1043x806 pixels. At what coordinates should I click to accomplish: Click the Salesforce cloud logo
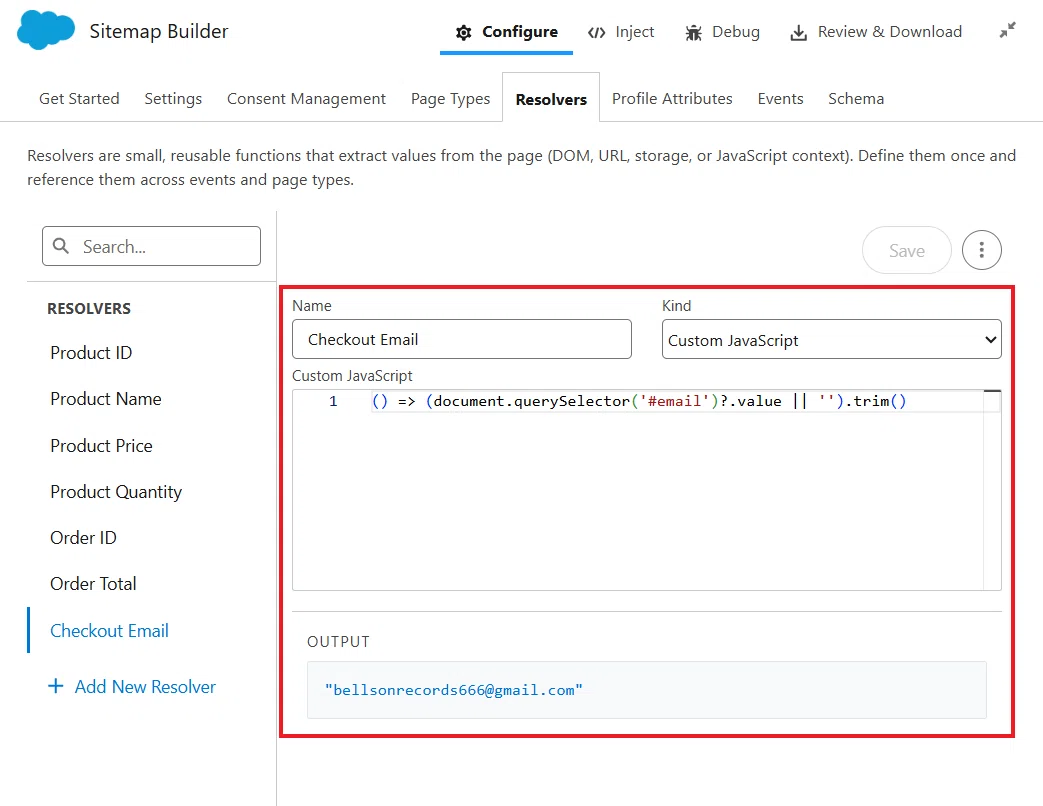pyautogui.click(x=46, y=31)
